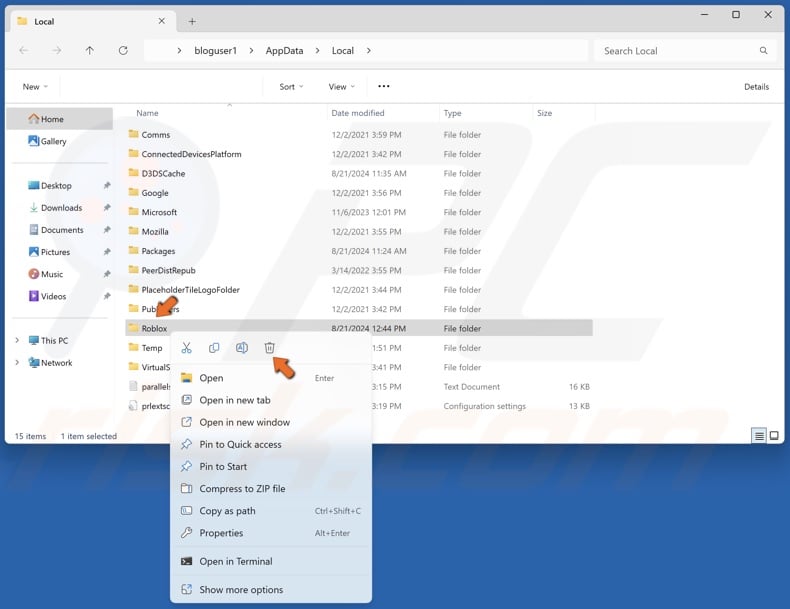Viewport: 790px width, 609px height.
Task: Open the three-dots See more menu
Action: click(x=384, y=86)
